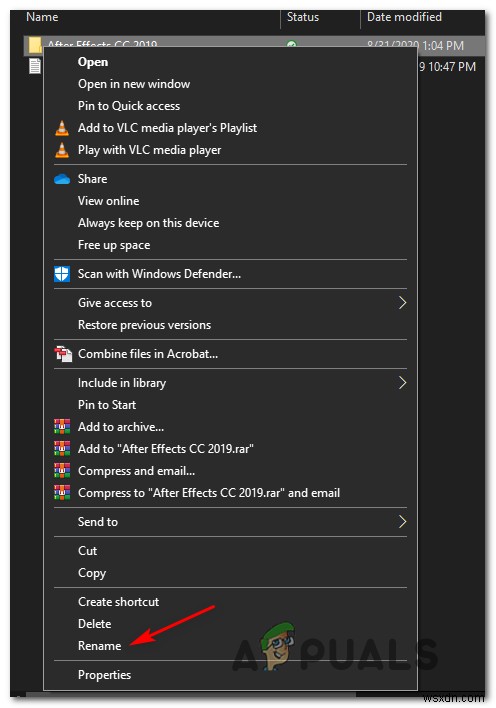Click WinRAR icon beside Add to archive
The image size is (496, 708).
(x=62, y=427)
